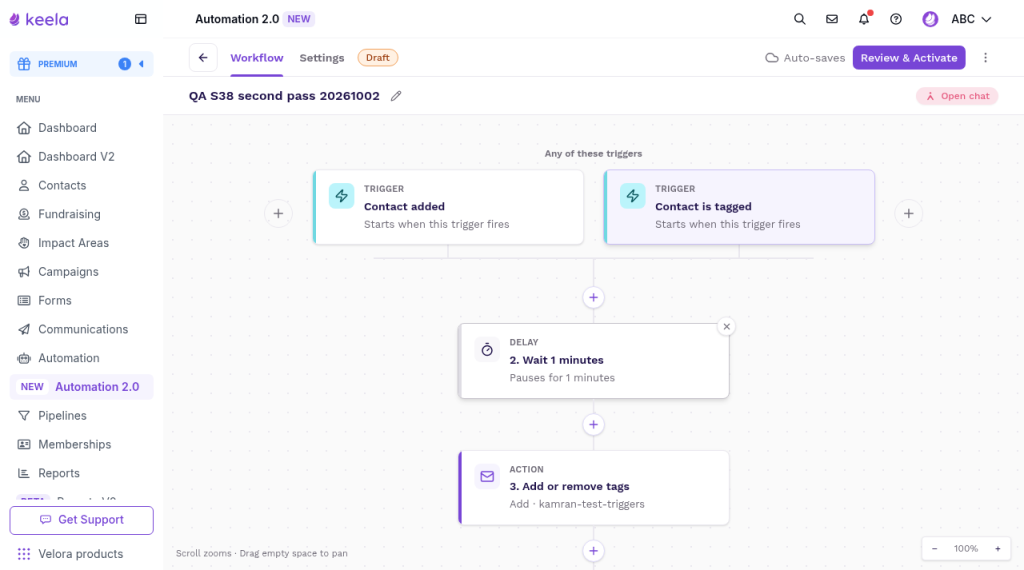Open Campaigns in the menu
The image size is (1024, 570).
[81, 272]
